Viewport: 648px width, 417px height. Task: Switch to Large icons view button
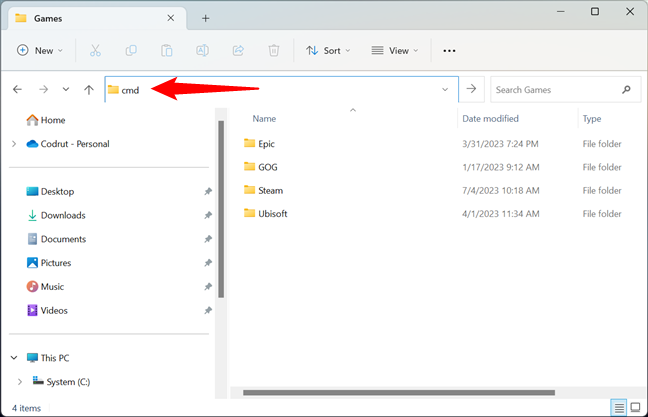[x=636, y=407]
